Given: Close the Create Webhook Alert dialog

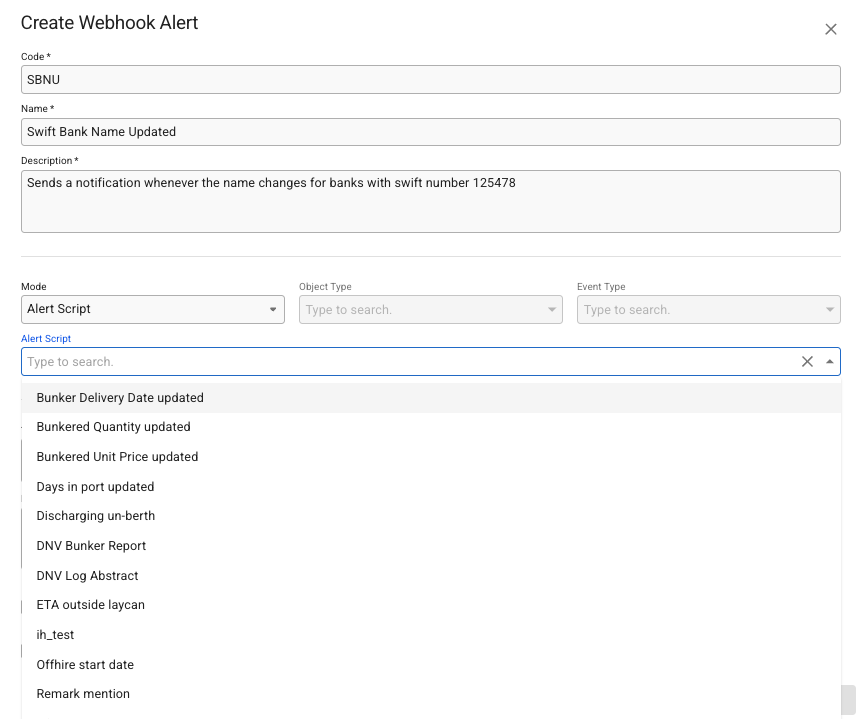Looking at the screenshot, I should pyautogui.click(x=830, y=29).
